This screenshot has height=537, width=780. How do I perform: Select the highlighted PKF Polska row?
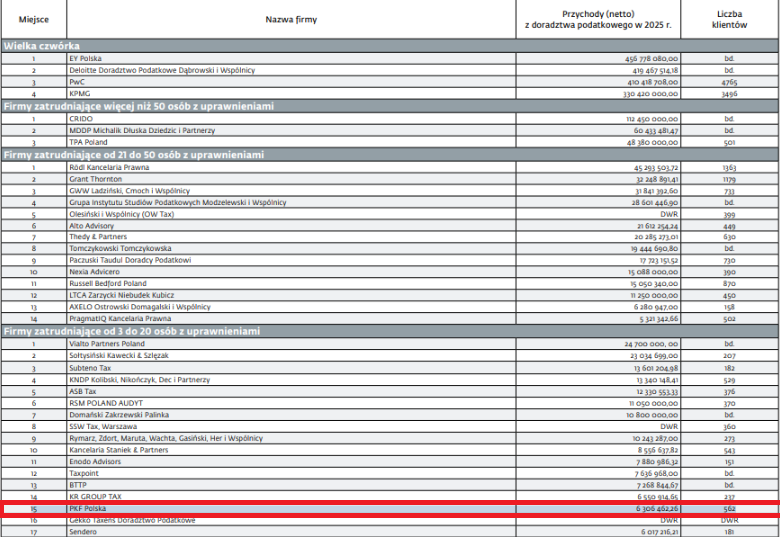[x=390, y=508]
